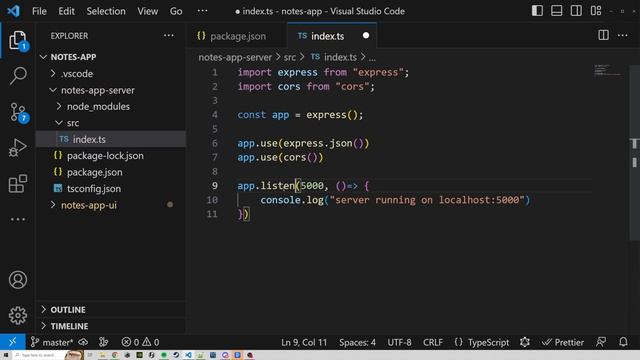Change indentation via Spaces: 4
Screen dimensions: 640x360
357,342
